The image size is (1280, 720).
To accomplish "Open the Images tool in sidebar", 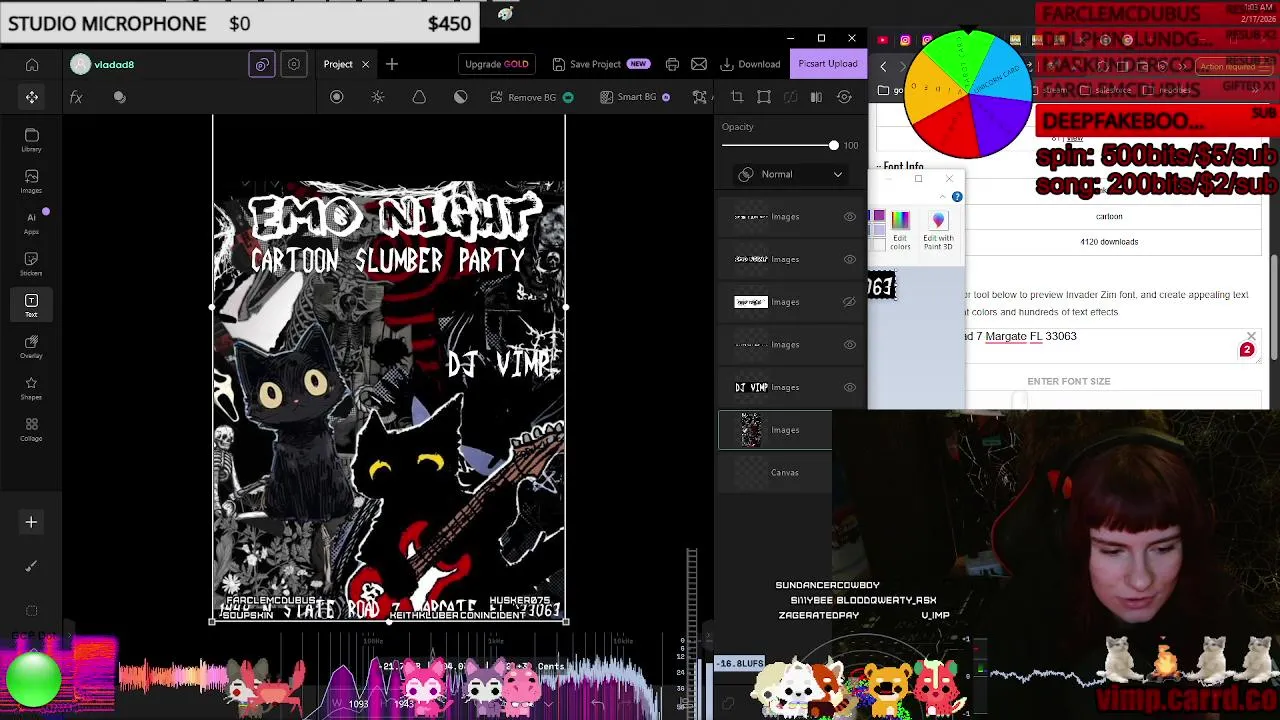I will tap(31, 181).
